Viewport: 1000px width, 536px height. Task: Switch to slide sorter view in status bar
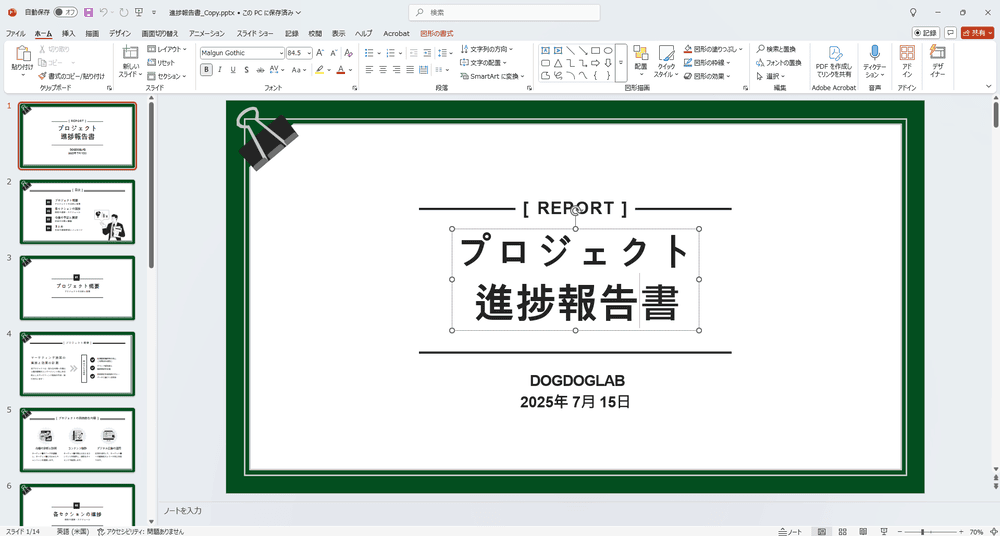tap(840, 531)
